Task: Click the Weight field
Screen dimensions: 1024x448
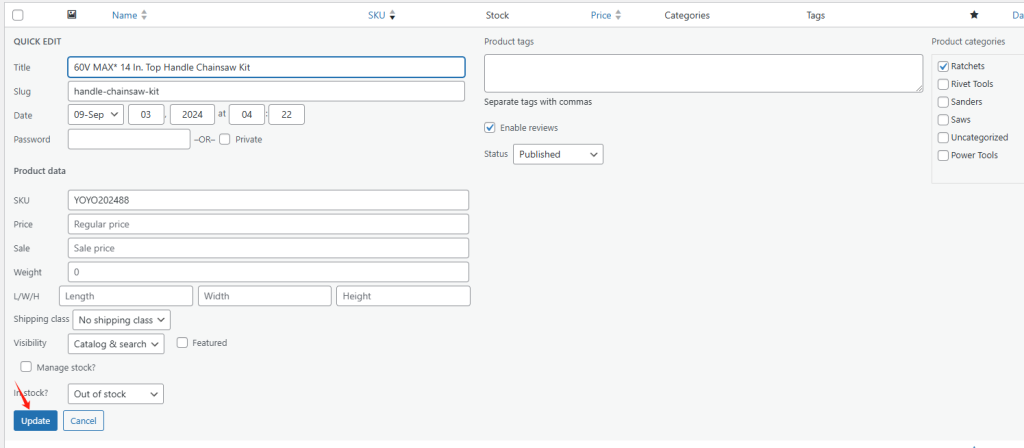Action: pyautogui.click(x=268, y=272)
